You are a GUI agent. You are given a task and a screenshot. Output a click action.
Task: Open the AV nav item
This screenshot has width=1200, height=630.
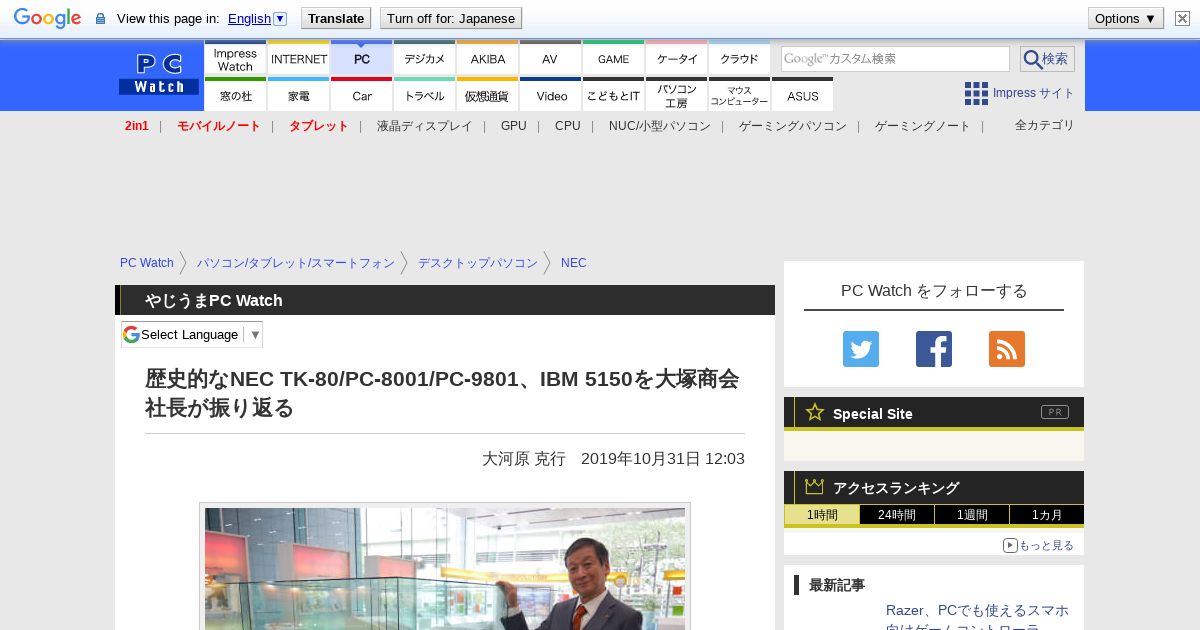[550, 59]
